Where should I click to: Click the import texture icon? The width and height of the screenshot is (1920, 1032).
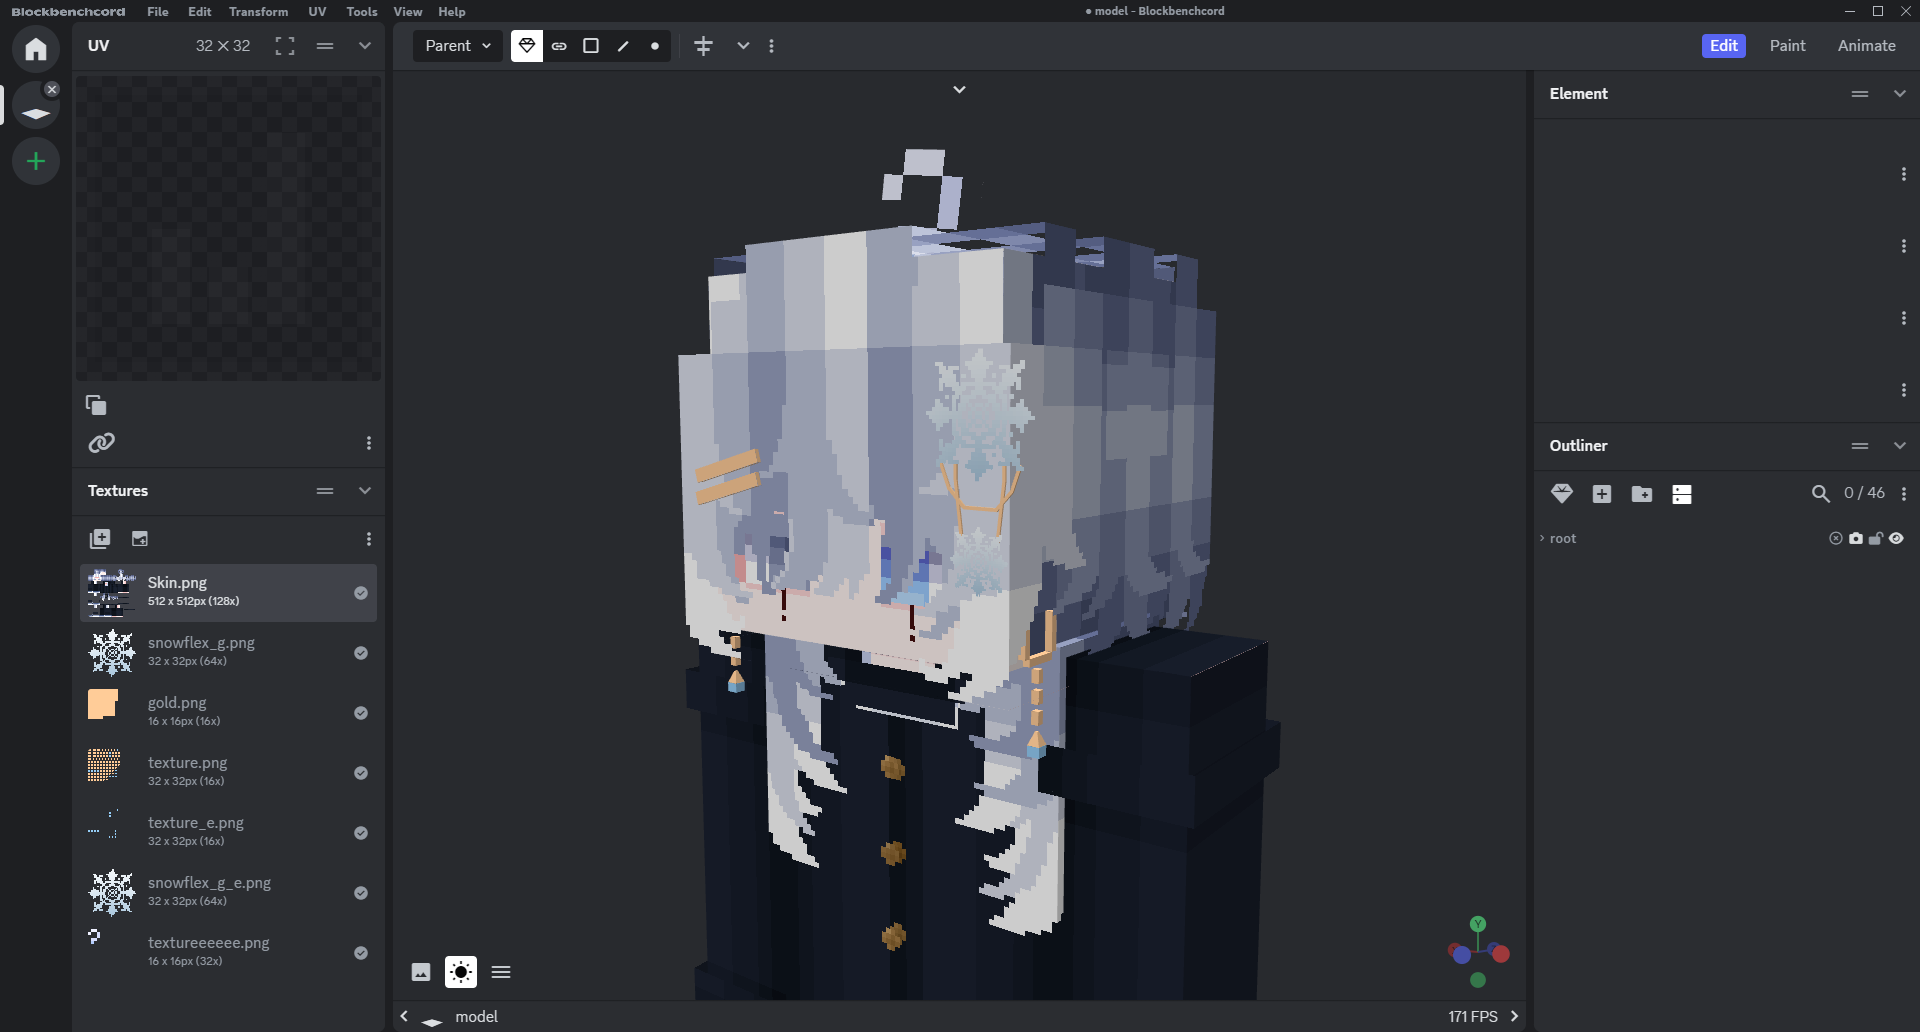pyautogui.click(x=100, y=539)
